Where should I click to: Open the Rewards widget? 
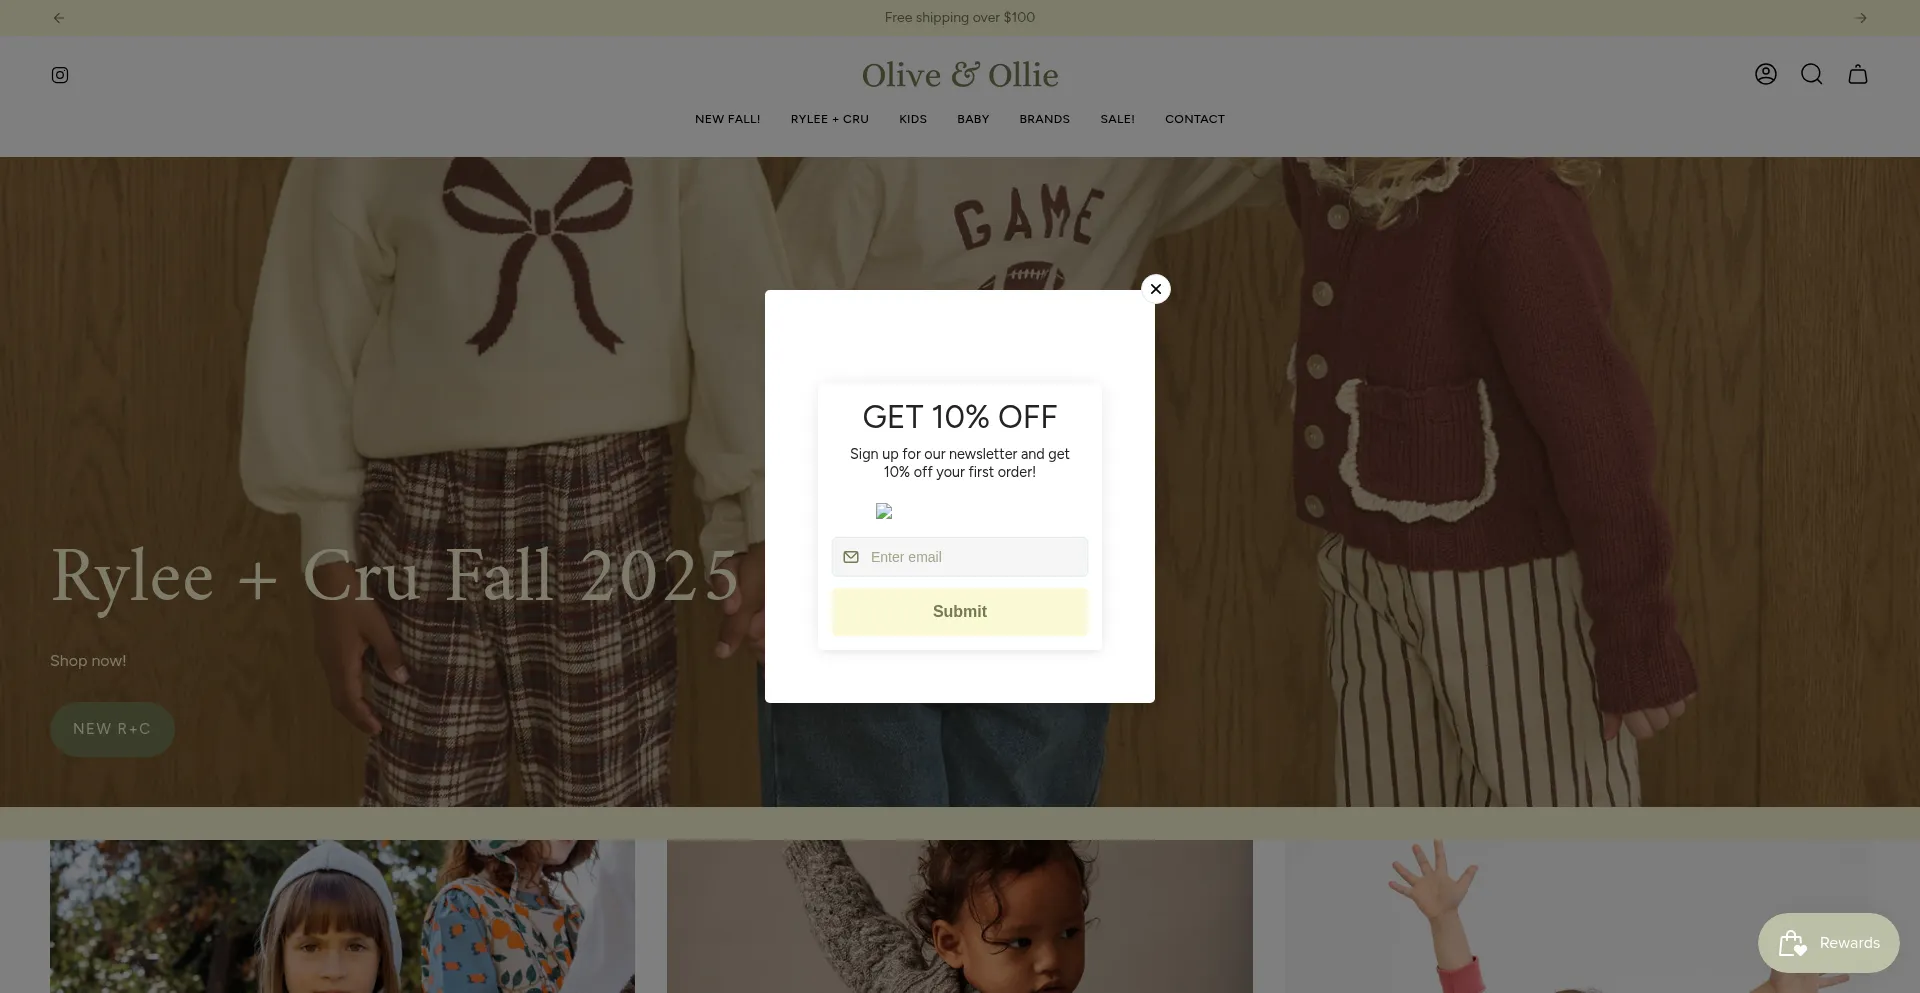click(x=1829, y=943)
